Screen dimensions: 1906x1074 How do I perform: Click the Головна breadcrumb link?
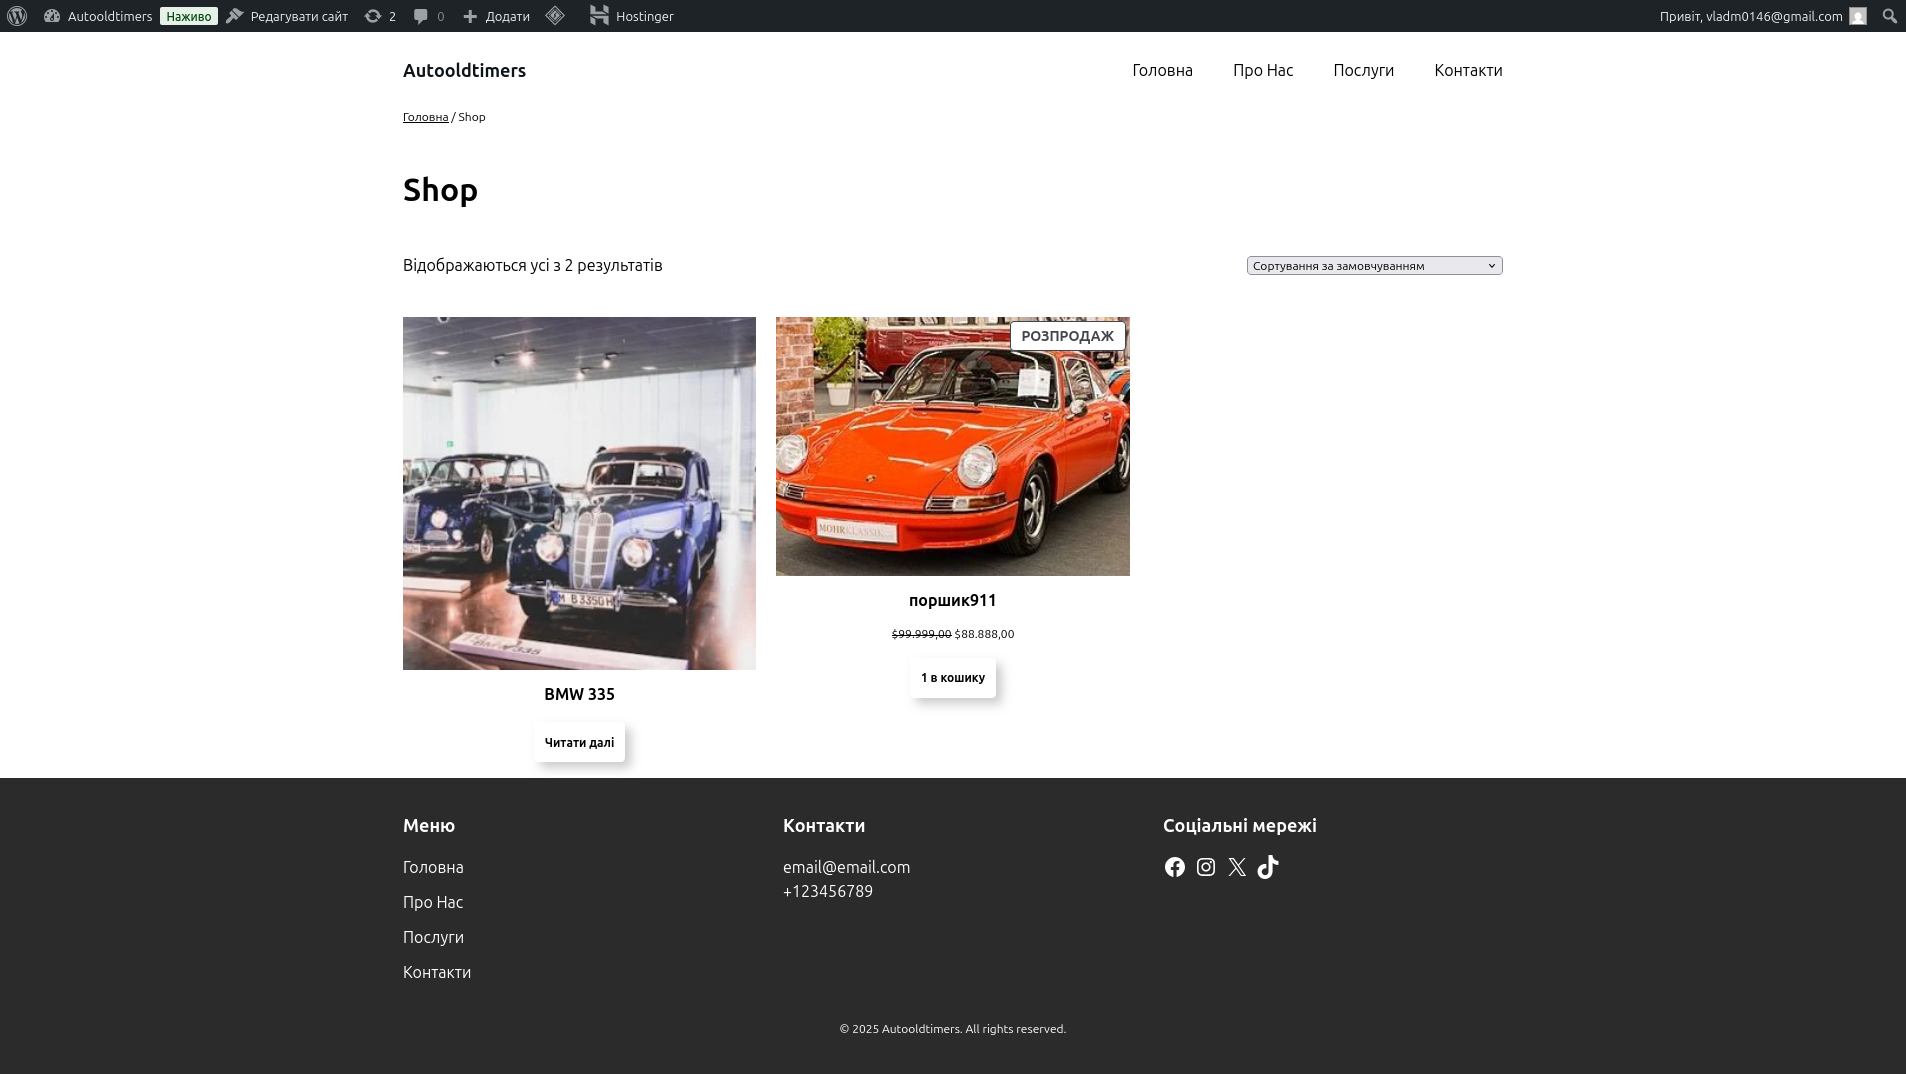click(425, 117)
